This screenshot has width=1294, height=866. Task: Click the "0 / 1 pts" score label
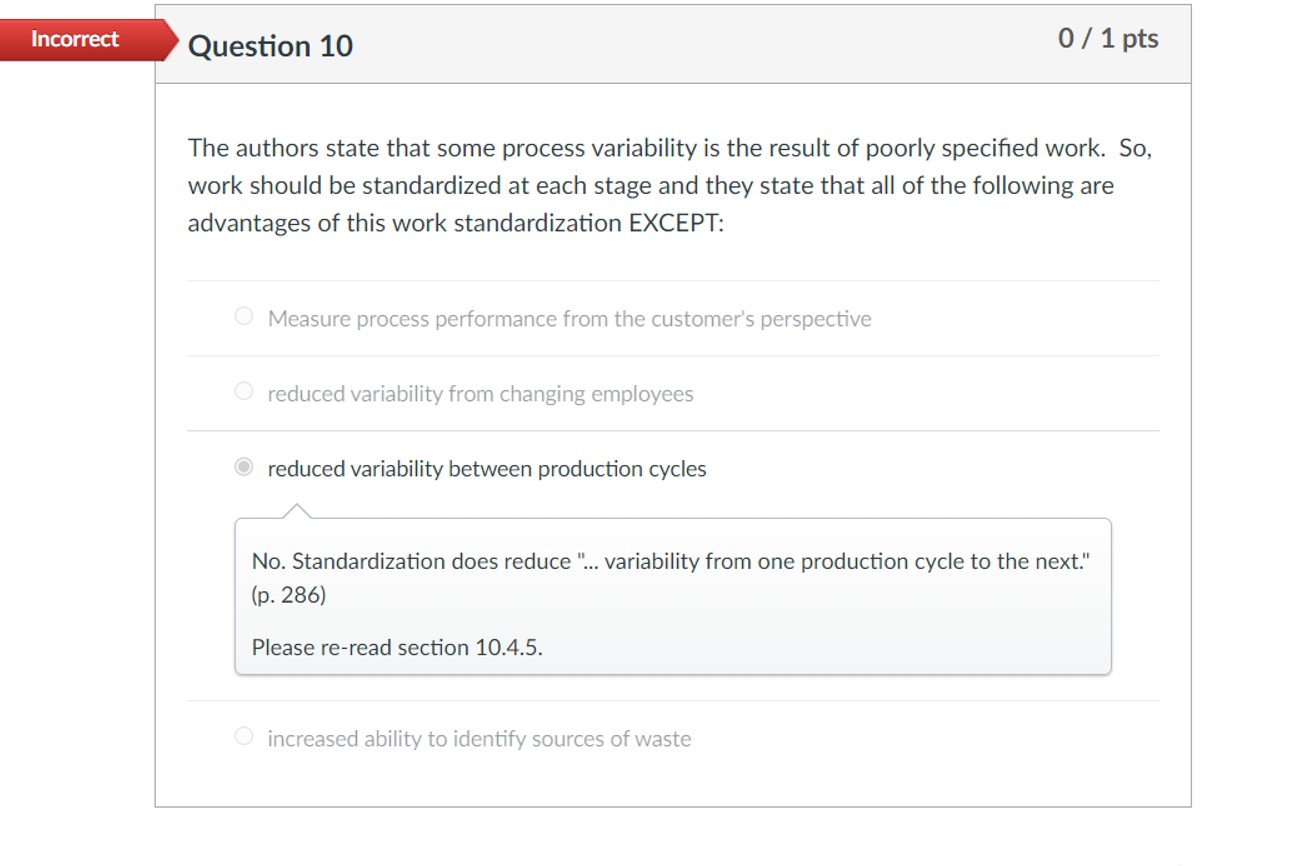1108,38
